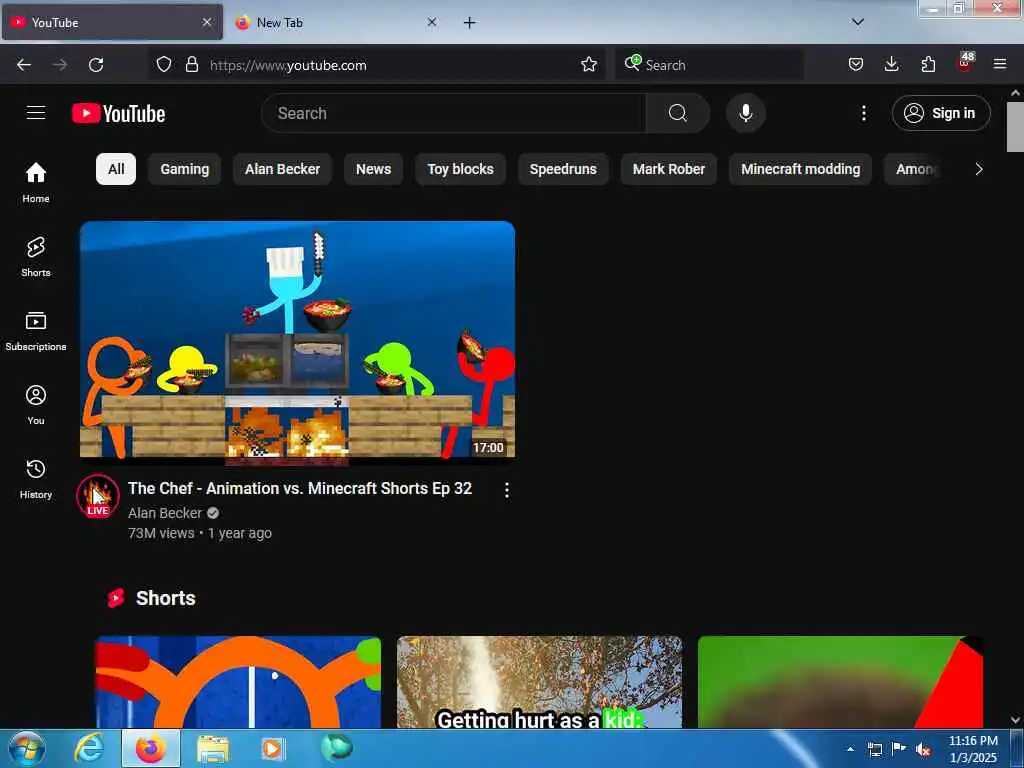Open a new browser tab with plus
The height and width of the screenshot is (768, 1024).
point(469,23)
